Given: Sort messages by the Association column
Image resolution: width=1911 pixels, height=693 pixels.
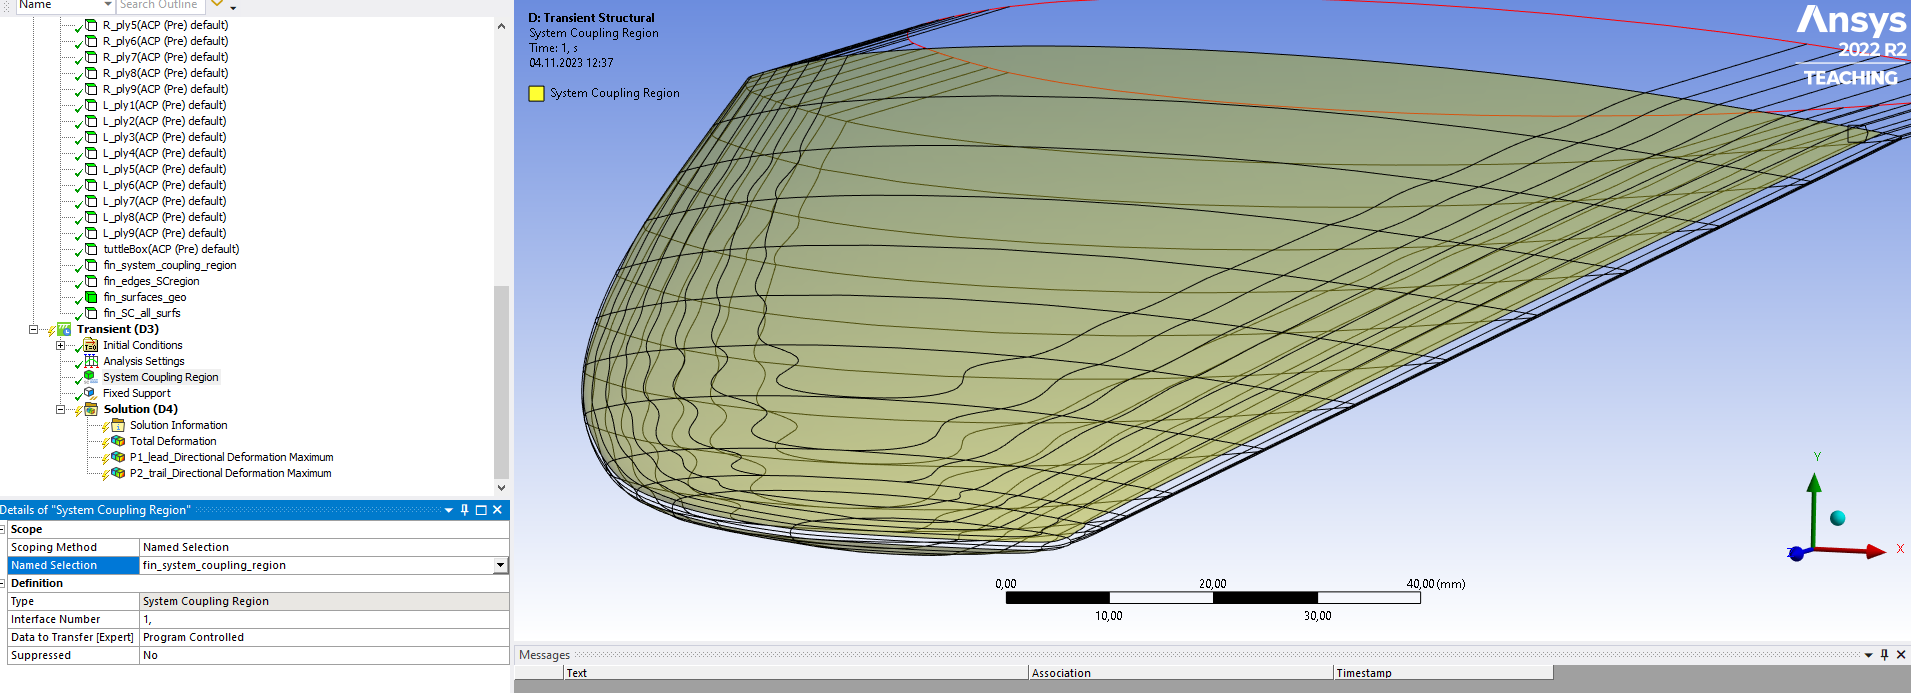Looking at the screenshot, I should 1181,673.
